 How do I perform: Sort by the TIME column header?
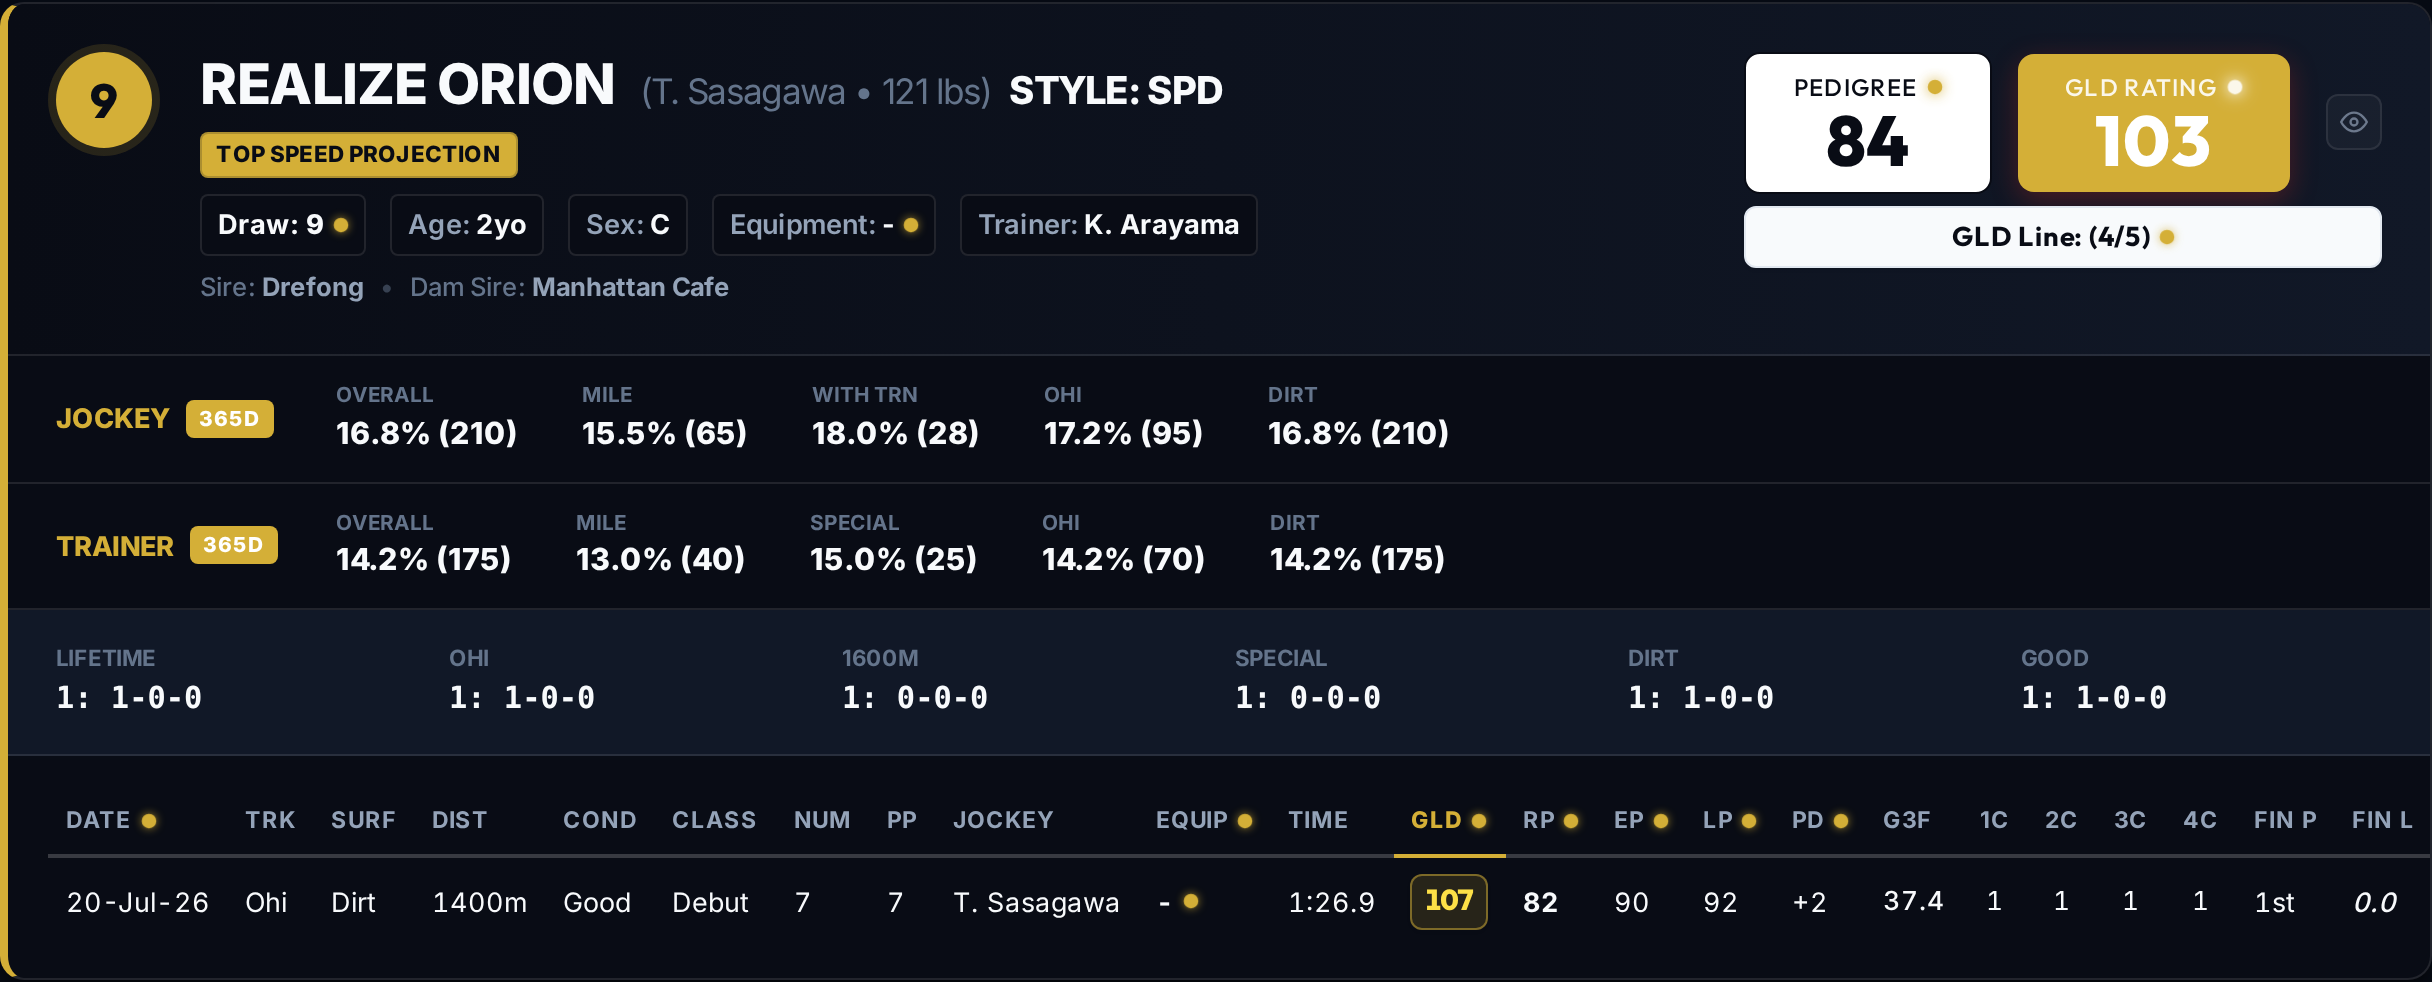click(x=1318, y=820)
